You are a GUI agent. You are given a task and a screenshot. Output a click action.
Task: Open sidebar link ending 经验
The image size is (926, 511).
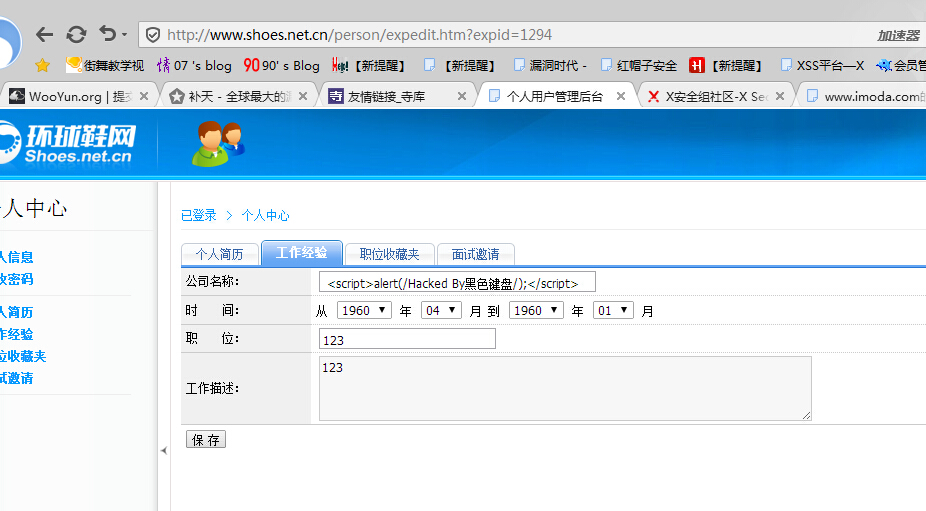coord(17,334)
